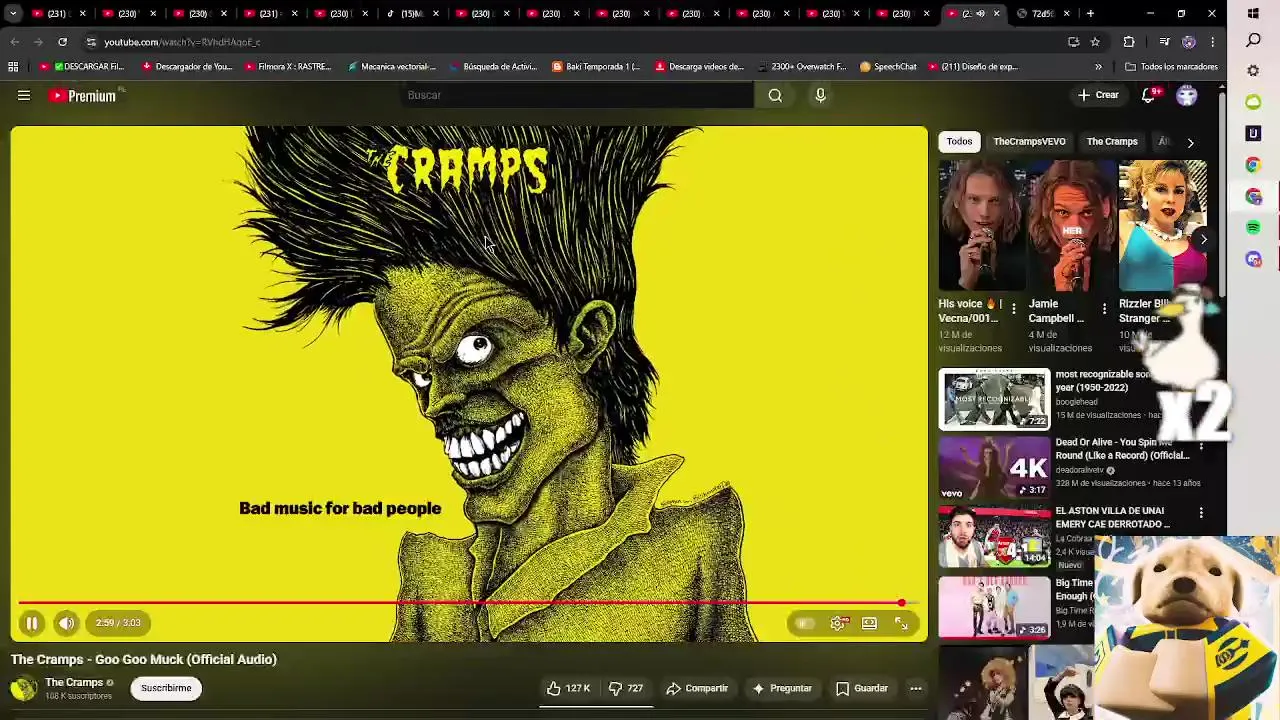The height and width of the screenshot is (720, 1280).
Task: Open options for His voice Vecna short
Action: coord(1014,309)
